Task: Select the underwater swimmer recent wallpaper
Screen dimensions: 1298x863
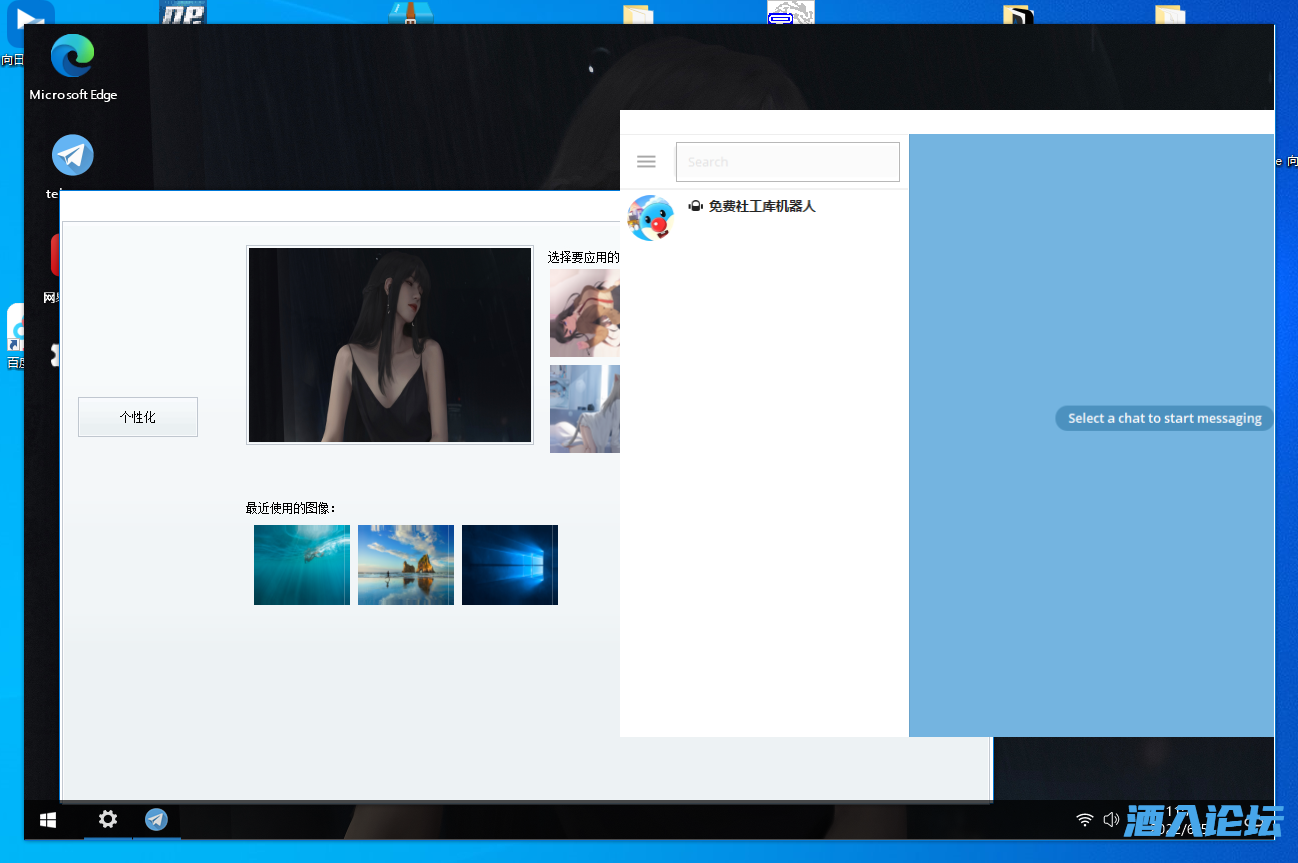Action: click(x=302, y=565)
